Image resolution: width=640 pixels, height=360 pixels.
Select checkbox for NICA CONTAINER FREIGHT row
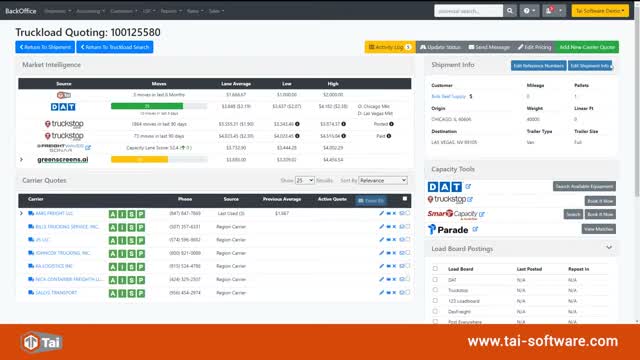point(407,279)
